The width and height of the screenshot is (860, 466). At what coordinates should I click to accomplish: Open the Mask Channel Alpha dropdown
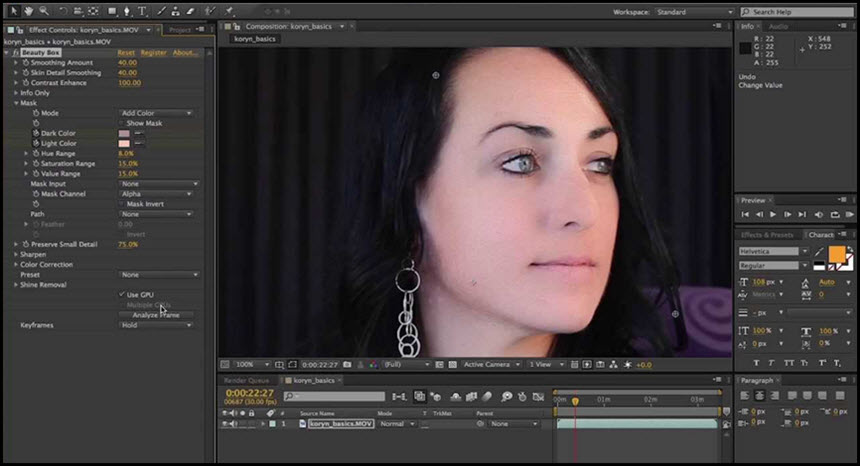click(x=156, y=194)
